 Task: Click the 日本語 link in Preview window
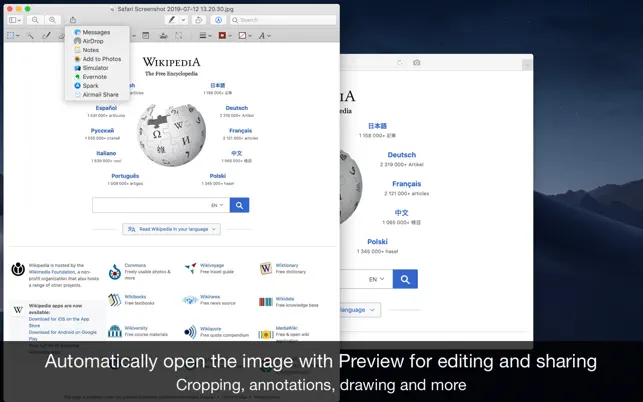coord(217,85)
